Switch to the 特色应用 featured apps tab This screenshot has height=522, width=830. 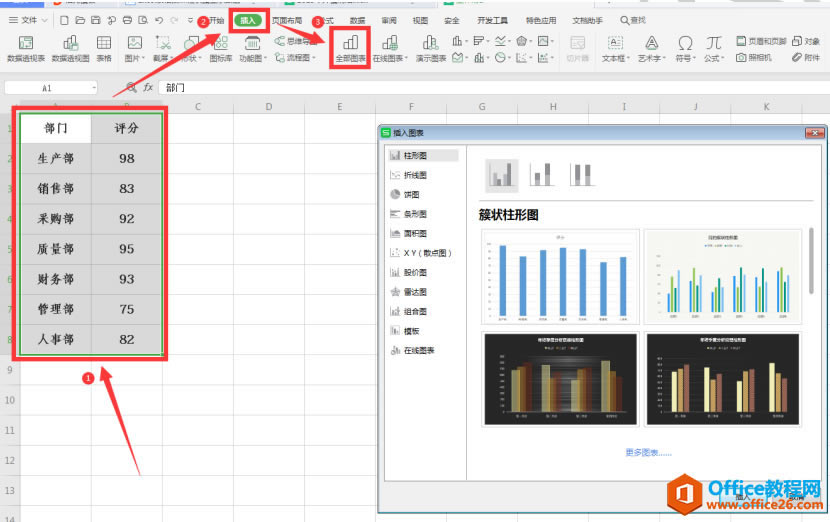[540, 20]
